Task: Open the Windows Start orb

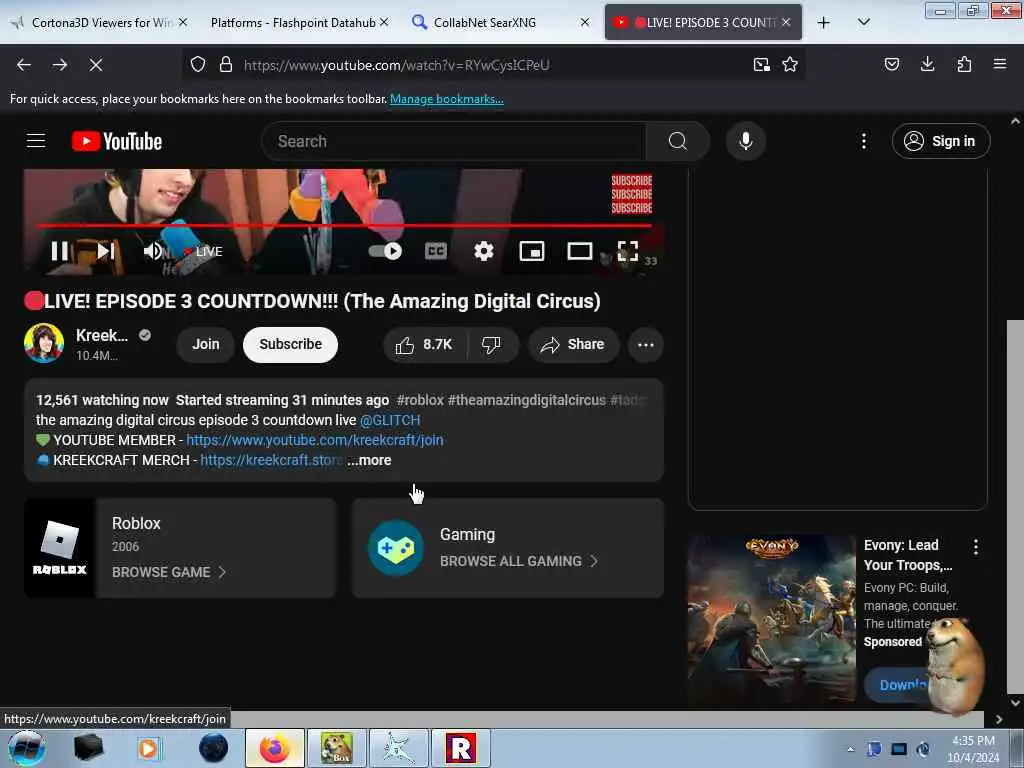Action: tap(26, 748)
